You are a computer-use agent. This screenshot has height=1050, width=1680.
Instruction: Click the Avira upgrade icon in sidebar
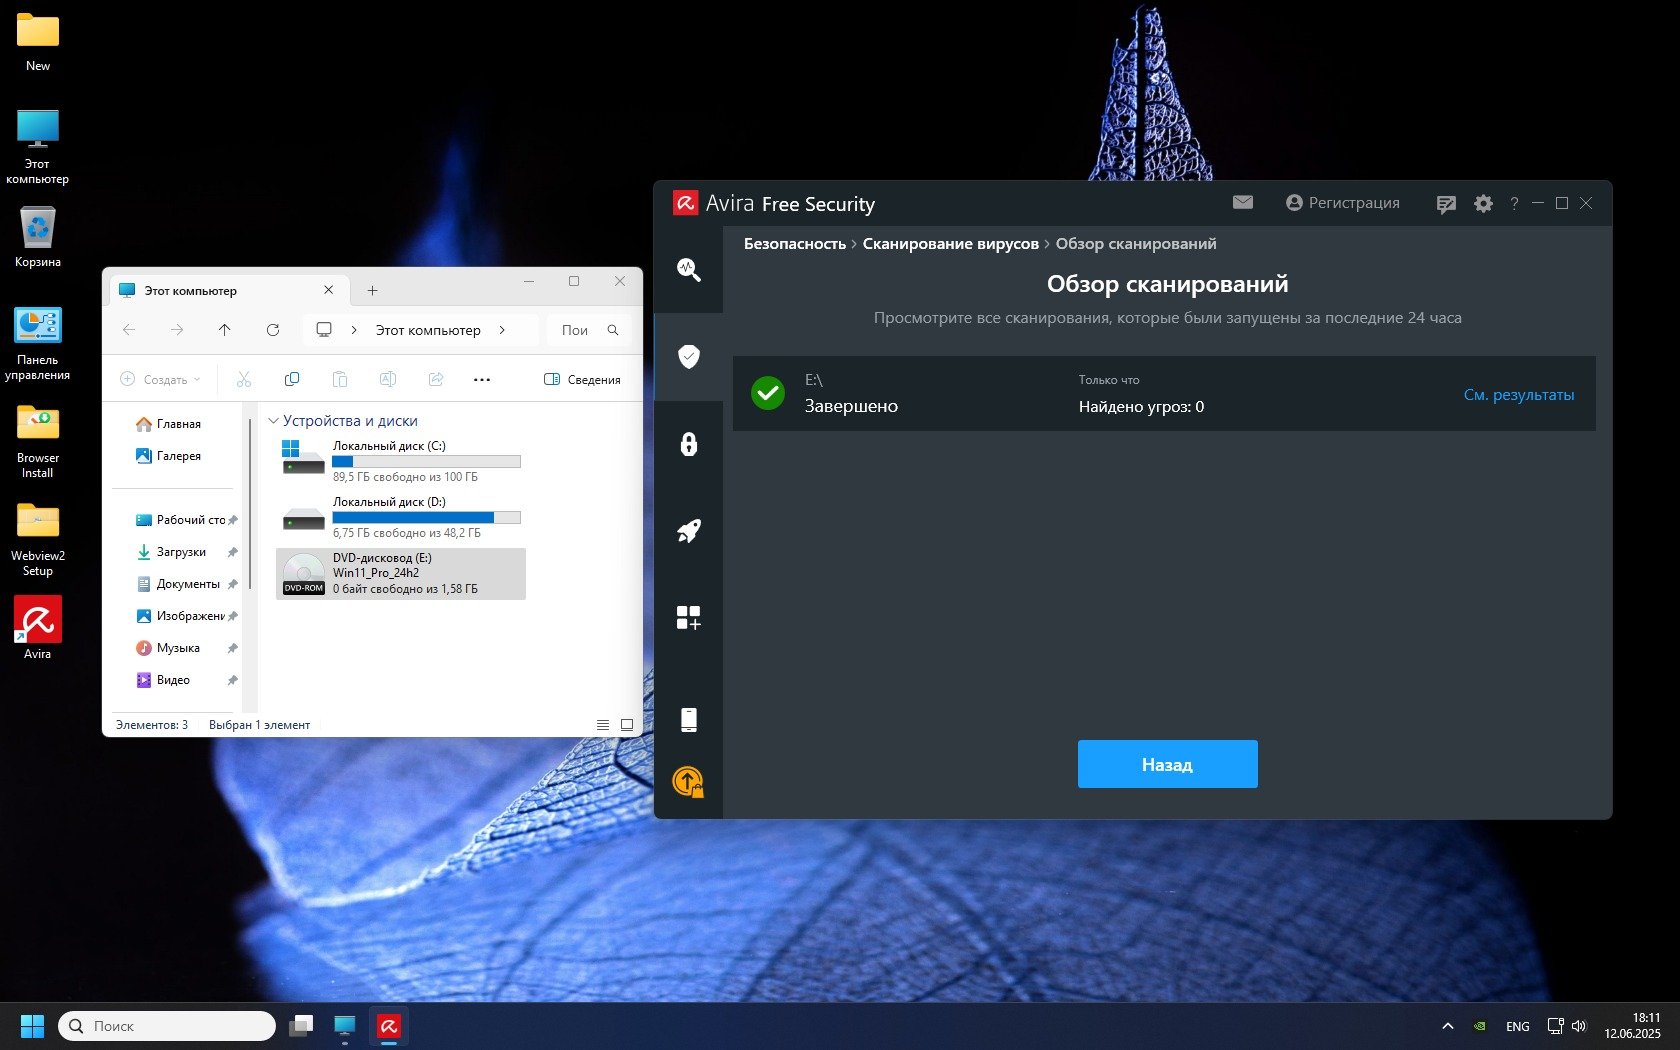click(x=688, y=781)
